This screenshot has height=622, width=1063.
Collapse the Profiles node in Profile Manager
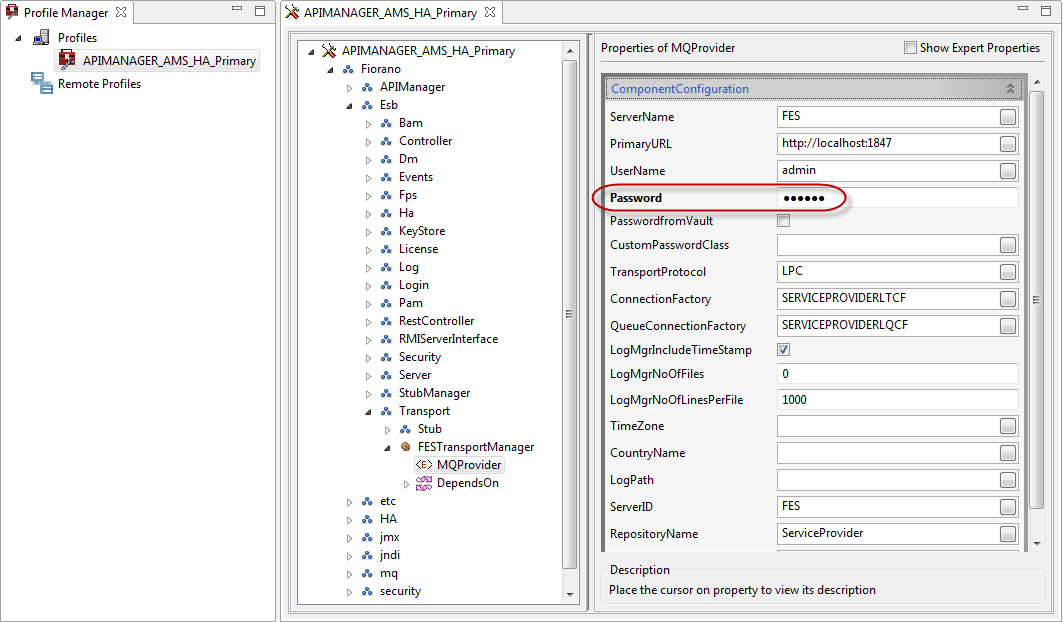[18, 38]
